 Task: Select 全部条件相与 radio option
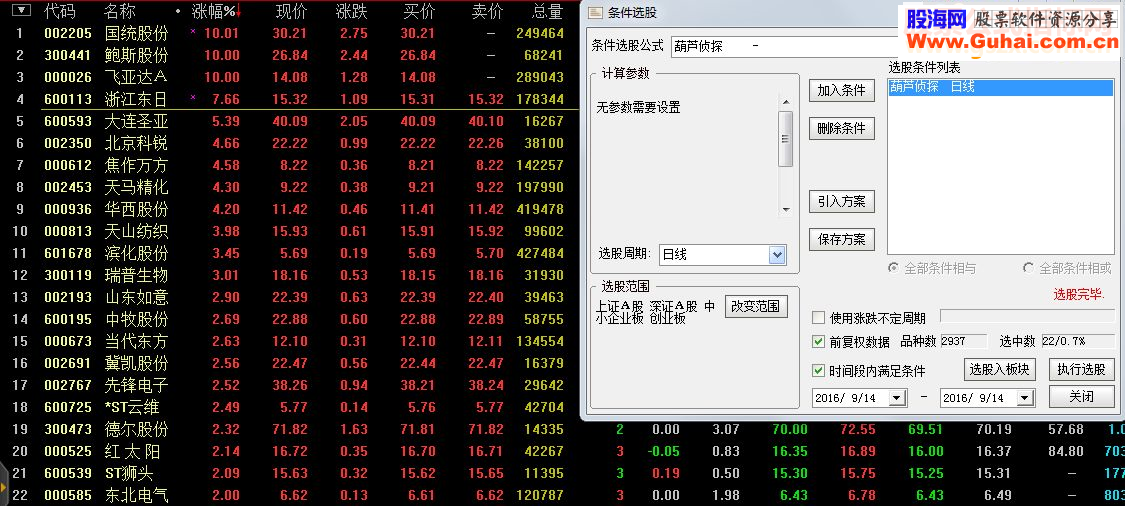pyautogui.click(x=893, y=268)
